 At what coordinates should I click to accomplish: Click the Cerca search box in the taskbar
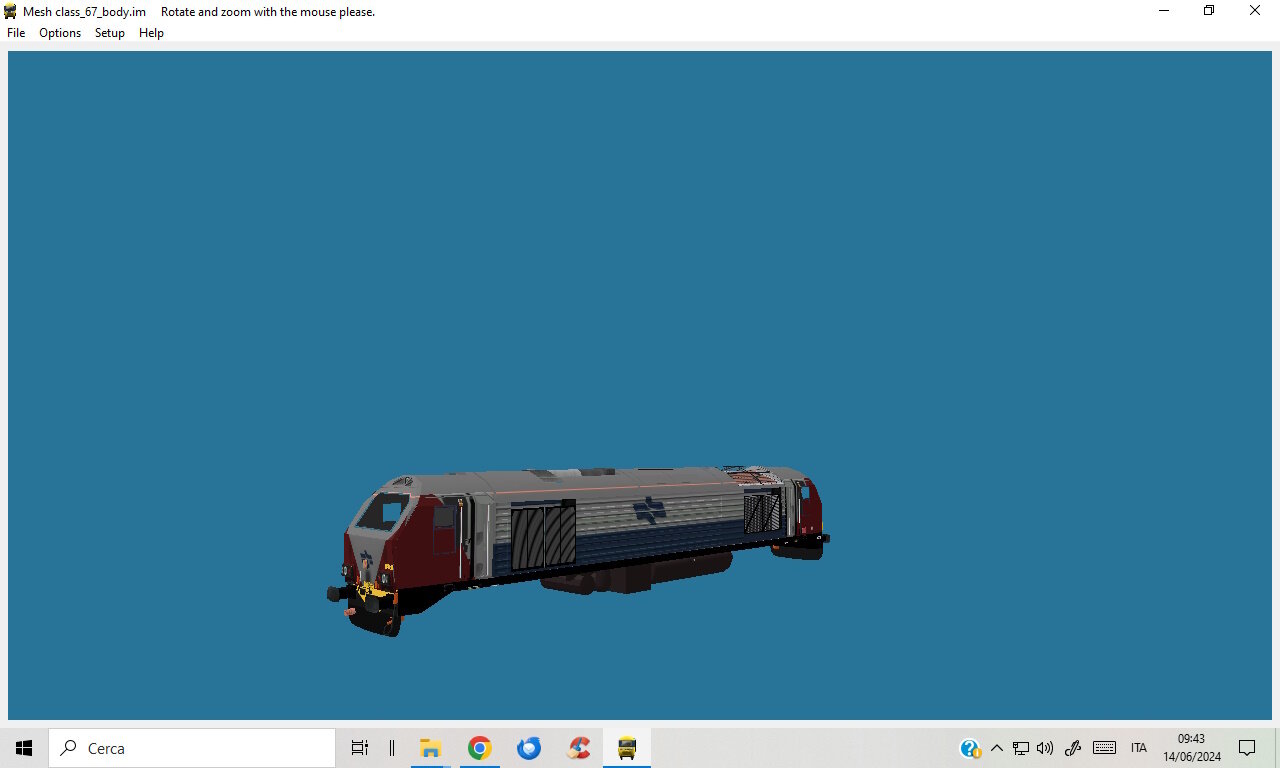point(192,748)
